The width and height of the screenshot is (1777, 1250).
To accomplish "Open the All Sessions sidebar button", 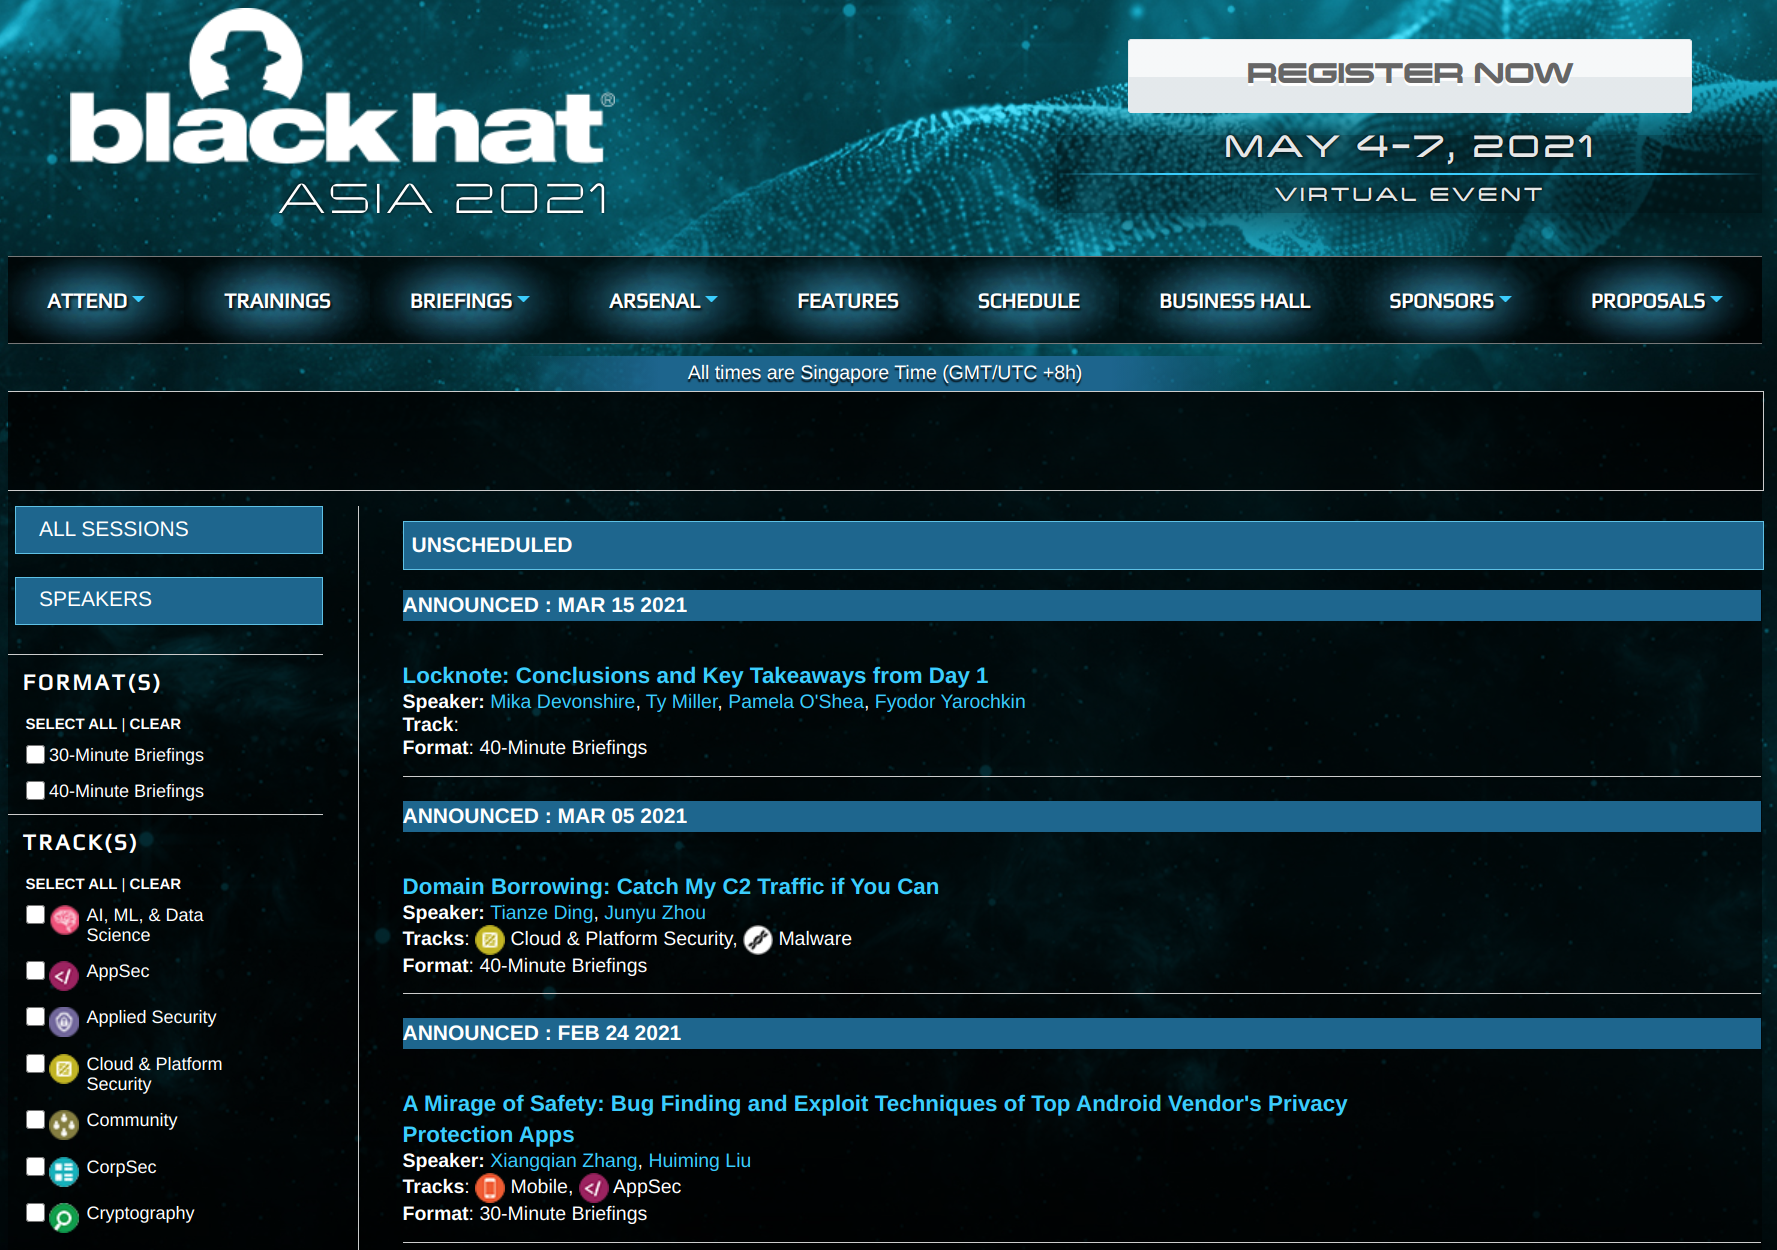I will pyautogui.click(x=169, y=529).
